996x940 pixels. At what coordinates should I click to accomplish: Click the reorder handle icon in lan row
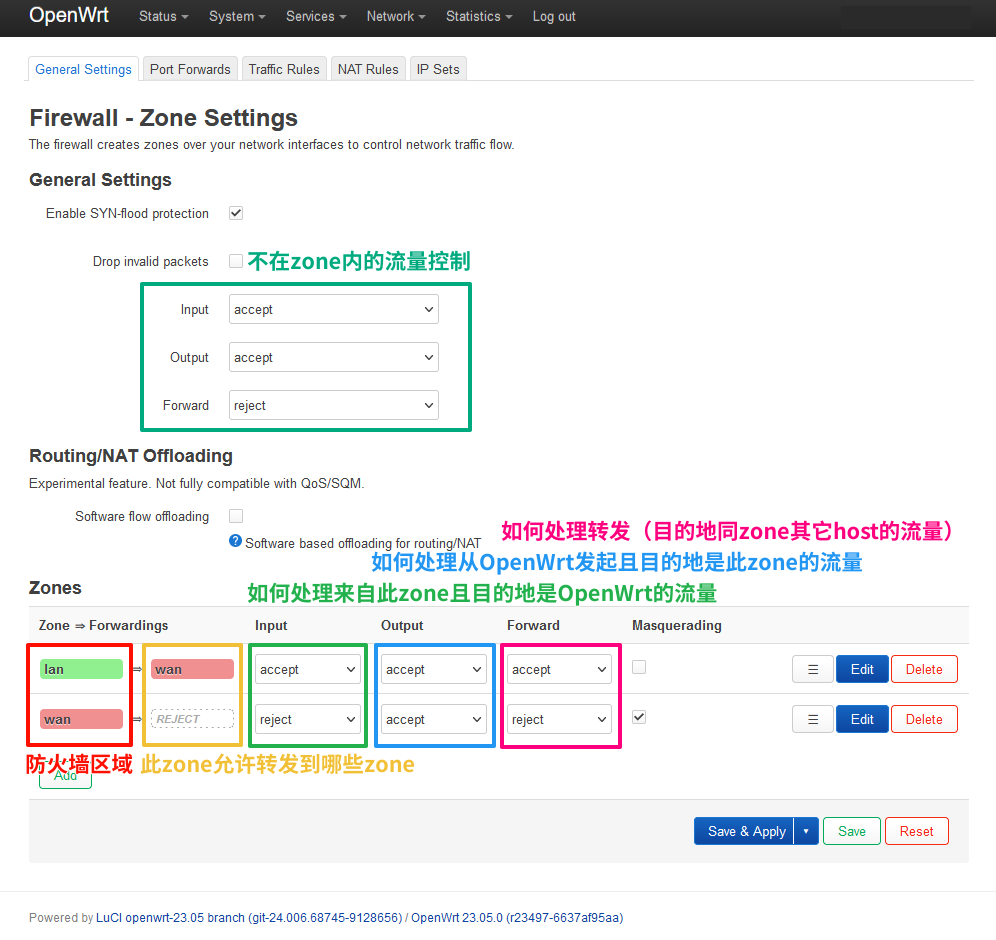pyautogui.click(x=813, y=669)
